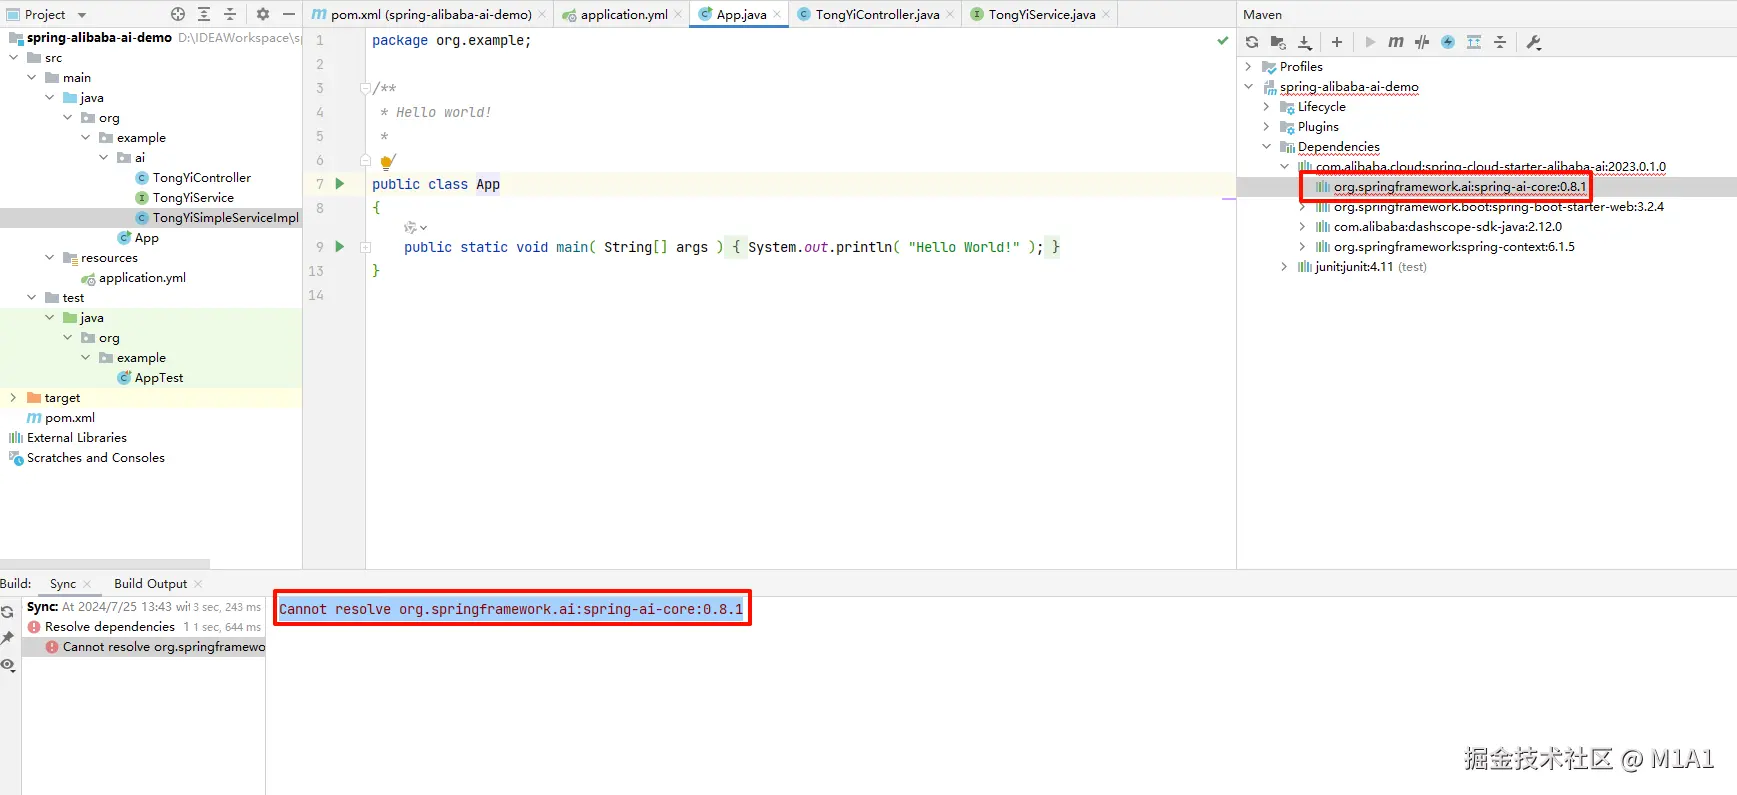This screenshot has width=1737, height=795.
Task: Open Maven settings wrench menu
Action: pyautogui.click(x=1534, y=42)
